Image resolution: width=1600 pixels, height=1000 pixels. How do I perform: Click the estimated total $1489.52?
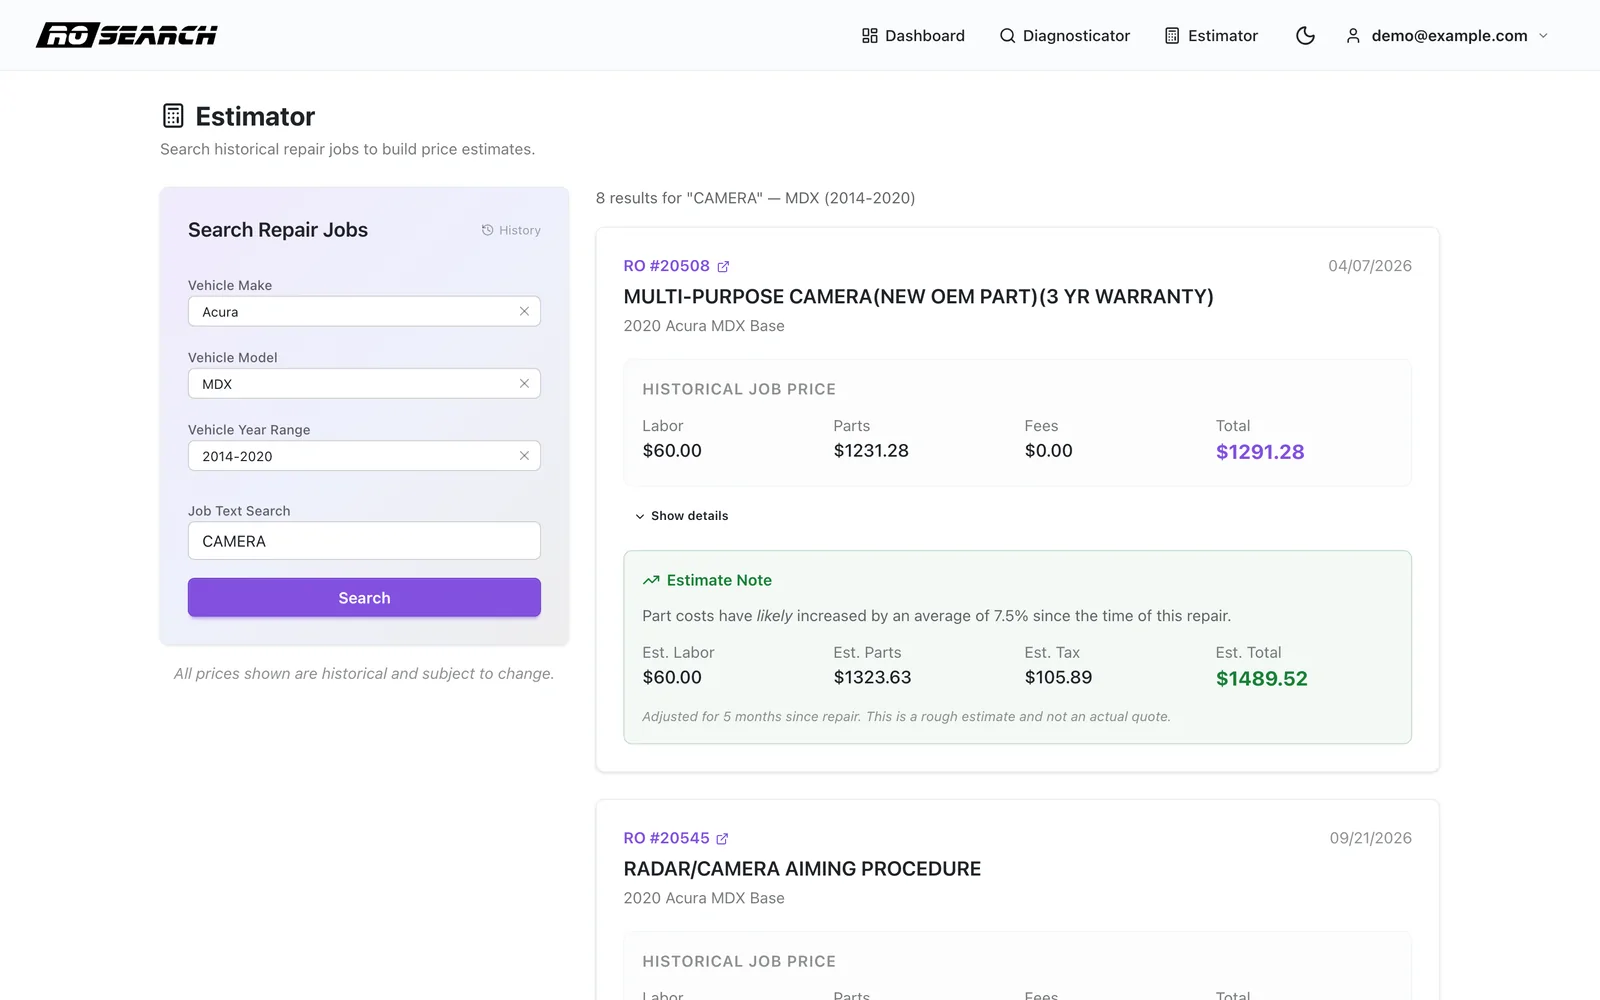pos(1262,679)
